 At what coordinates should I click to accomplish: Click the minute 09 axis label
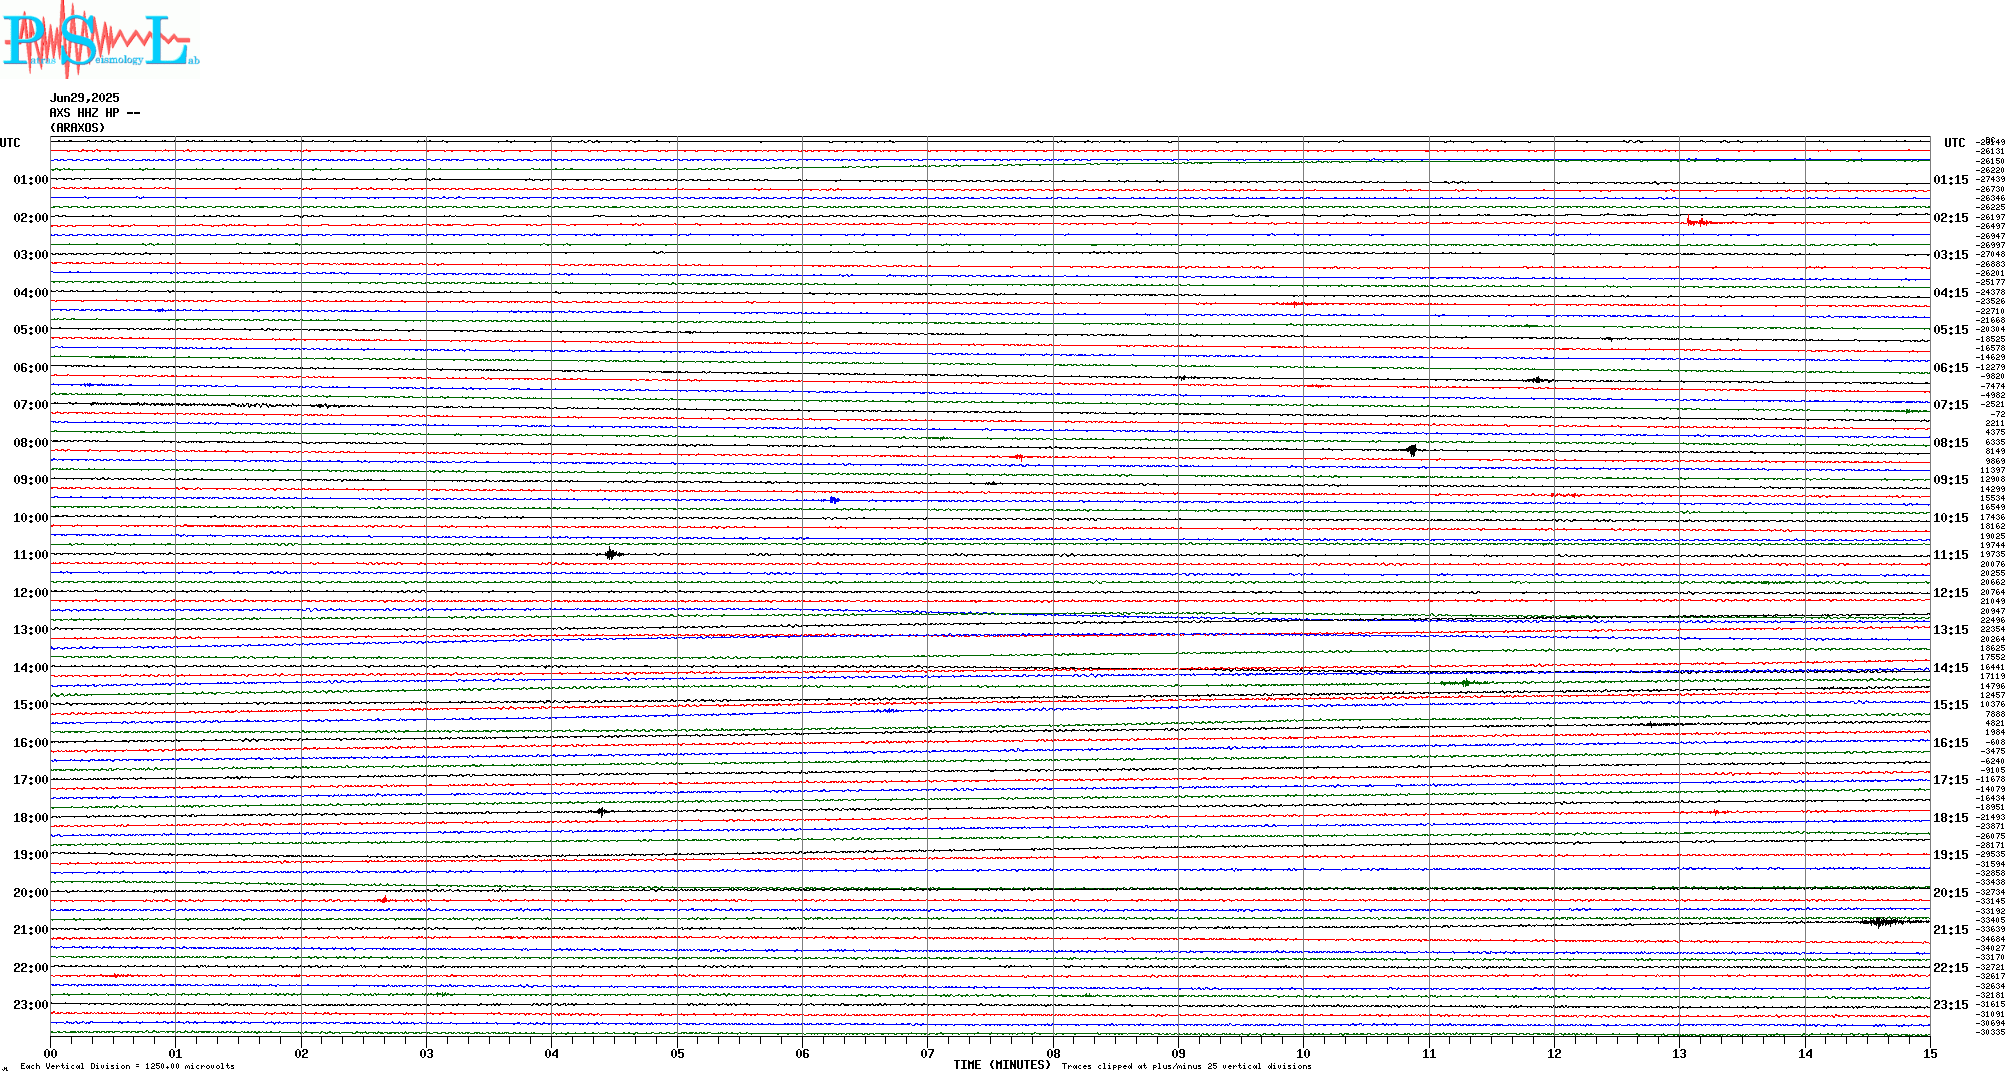click(1178, 1053)
